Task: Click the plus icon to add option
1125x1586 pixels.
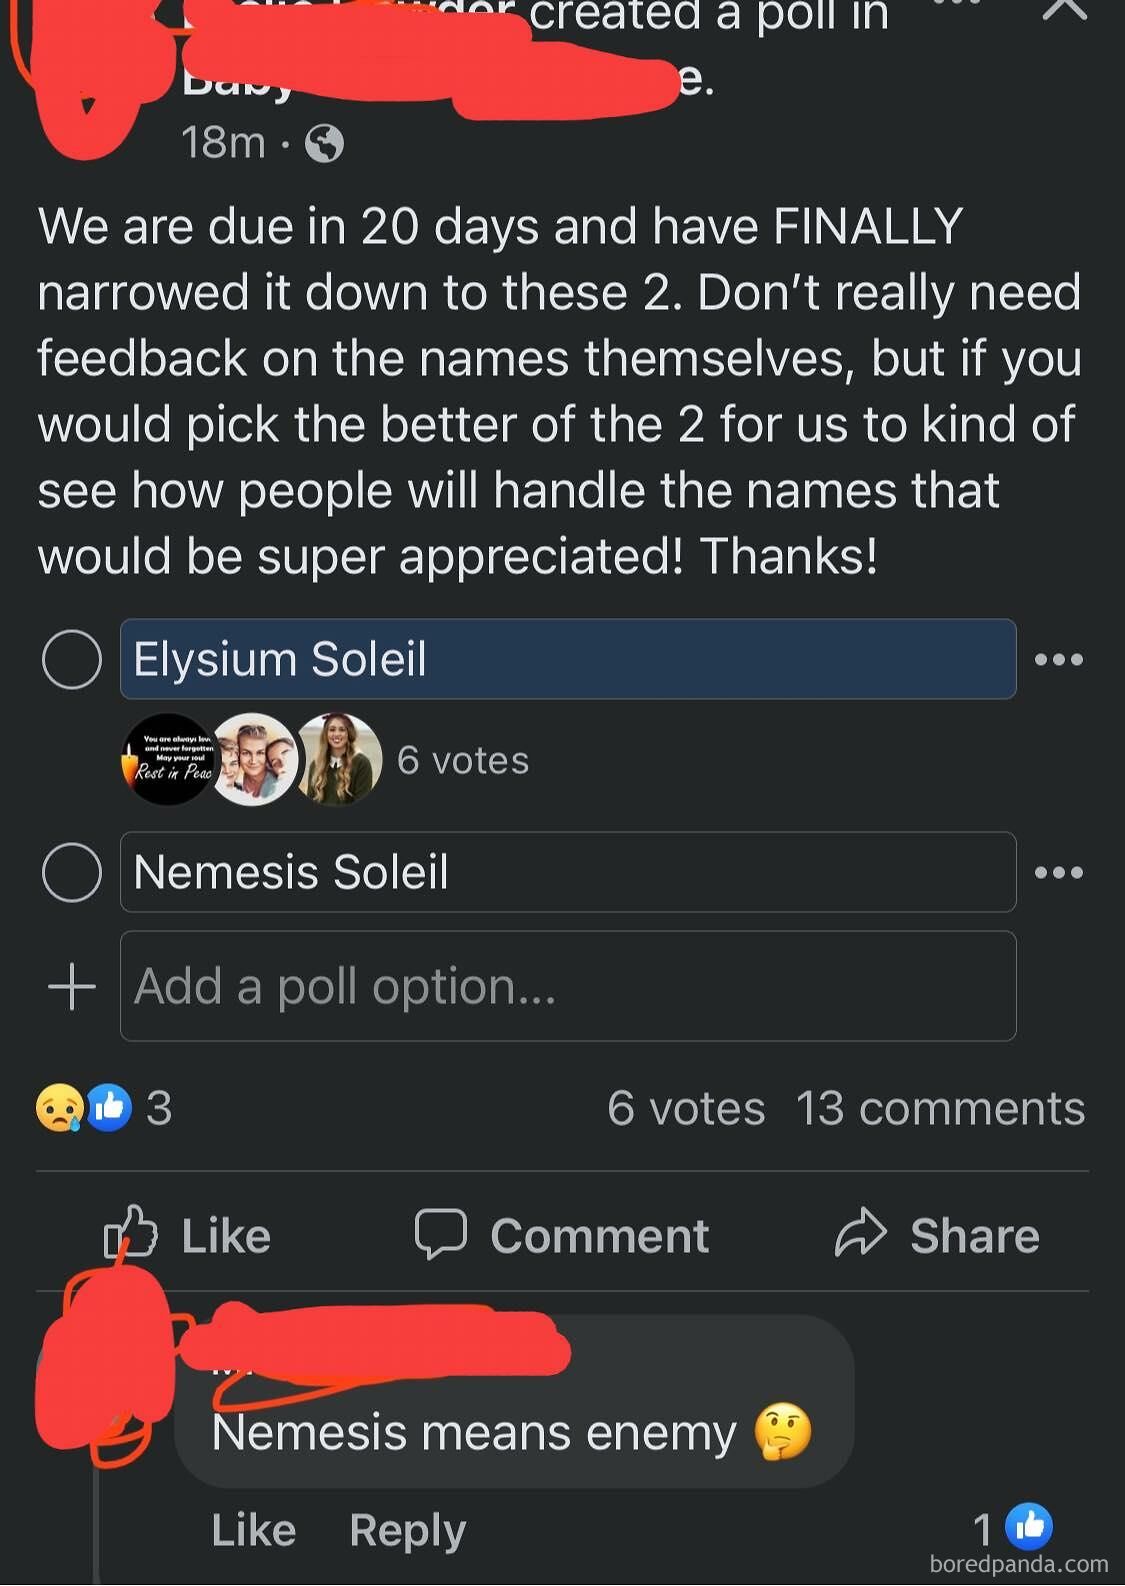Action: coord(72,987)
